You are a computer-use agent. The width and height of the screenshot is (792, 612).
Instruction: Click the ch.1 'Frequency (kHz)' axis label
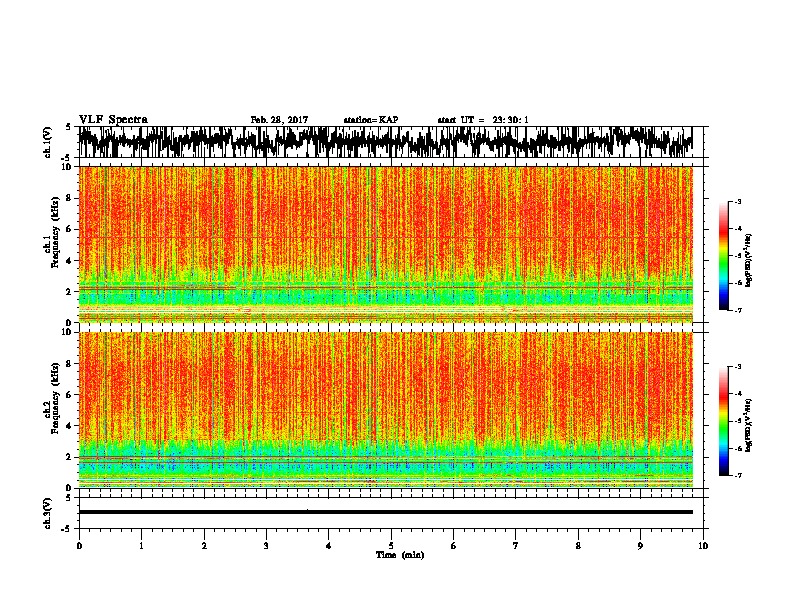click(56, 232)
